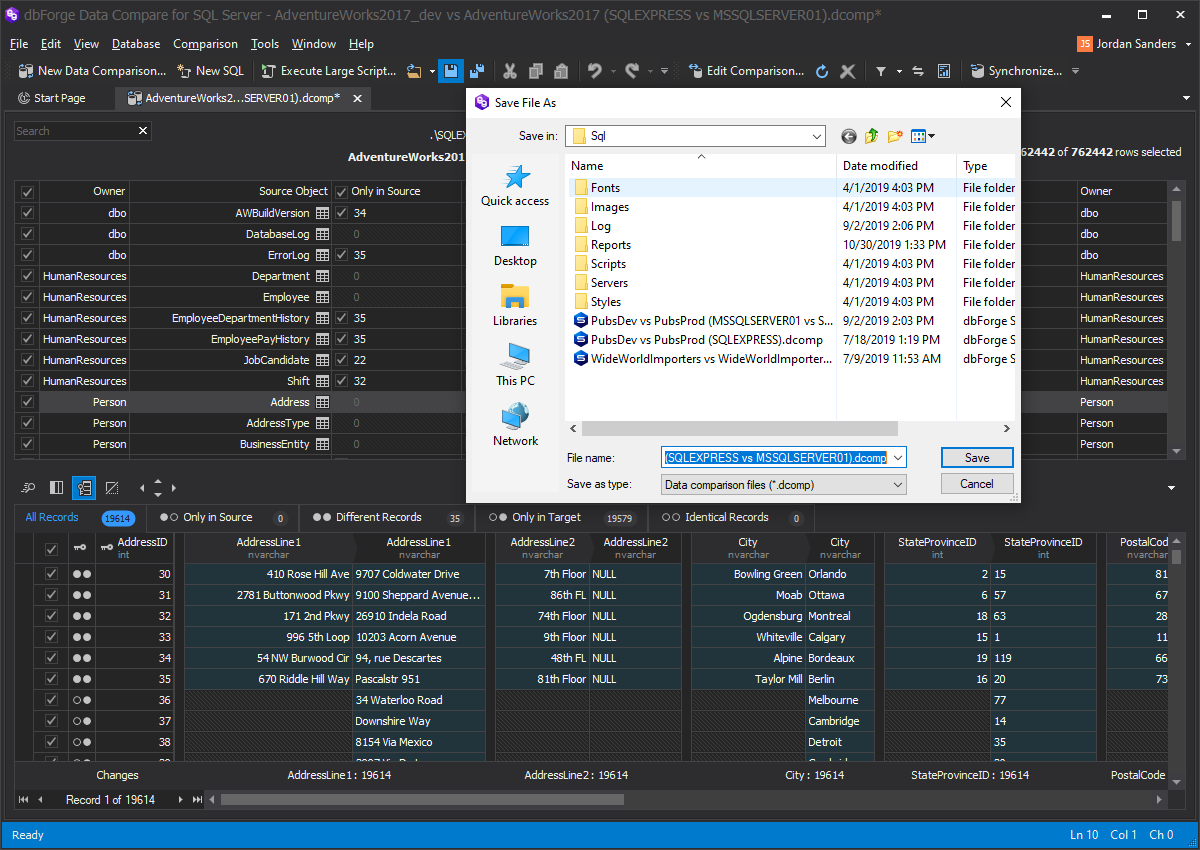The width and height of the screenshot is (1200, 850).
Task: Switch to the Different Records tab
Action: click(x=378, y=517)
